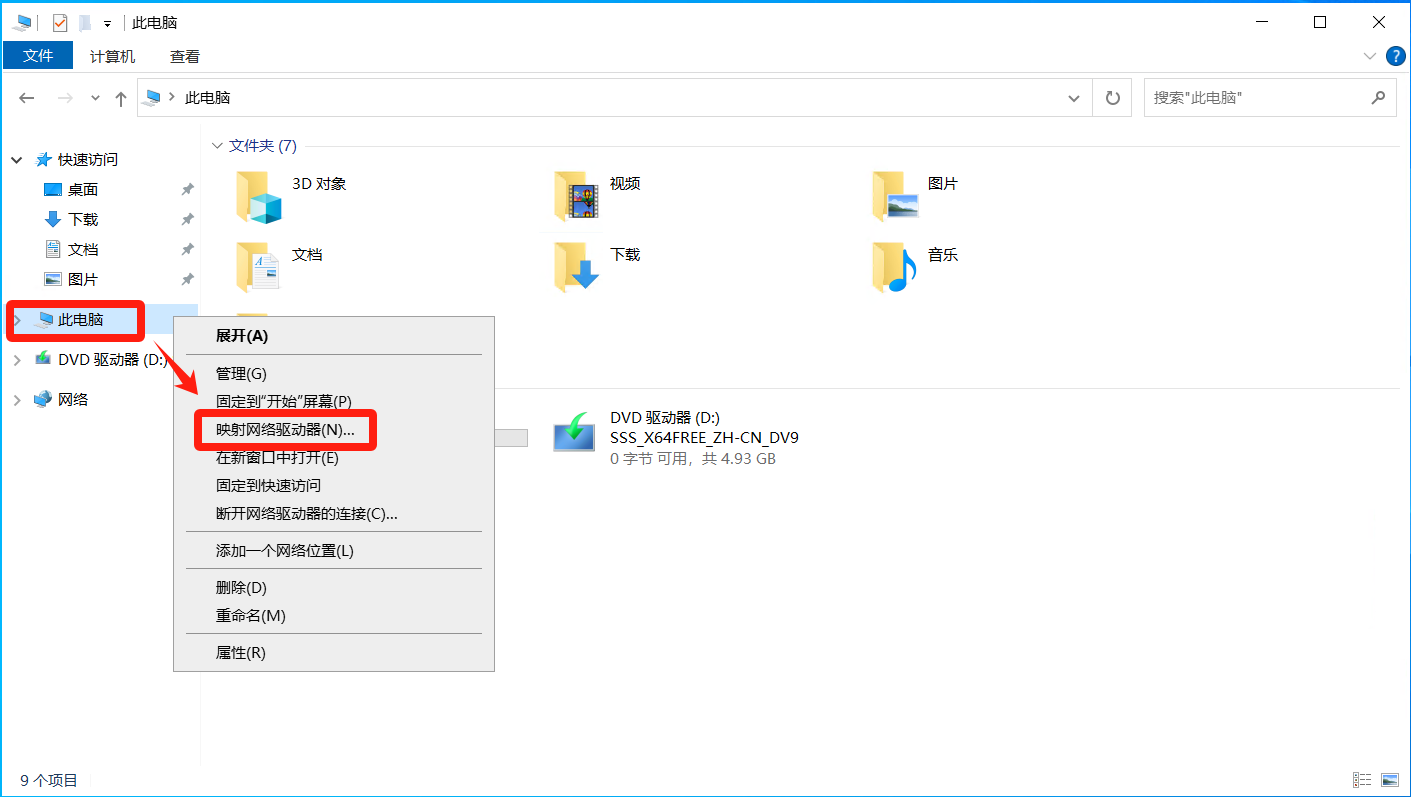Choose 属性(R) from the context menu

[x=241, y=653]
